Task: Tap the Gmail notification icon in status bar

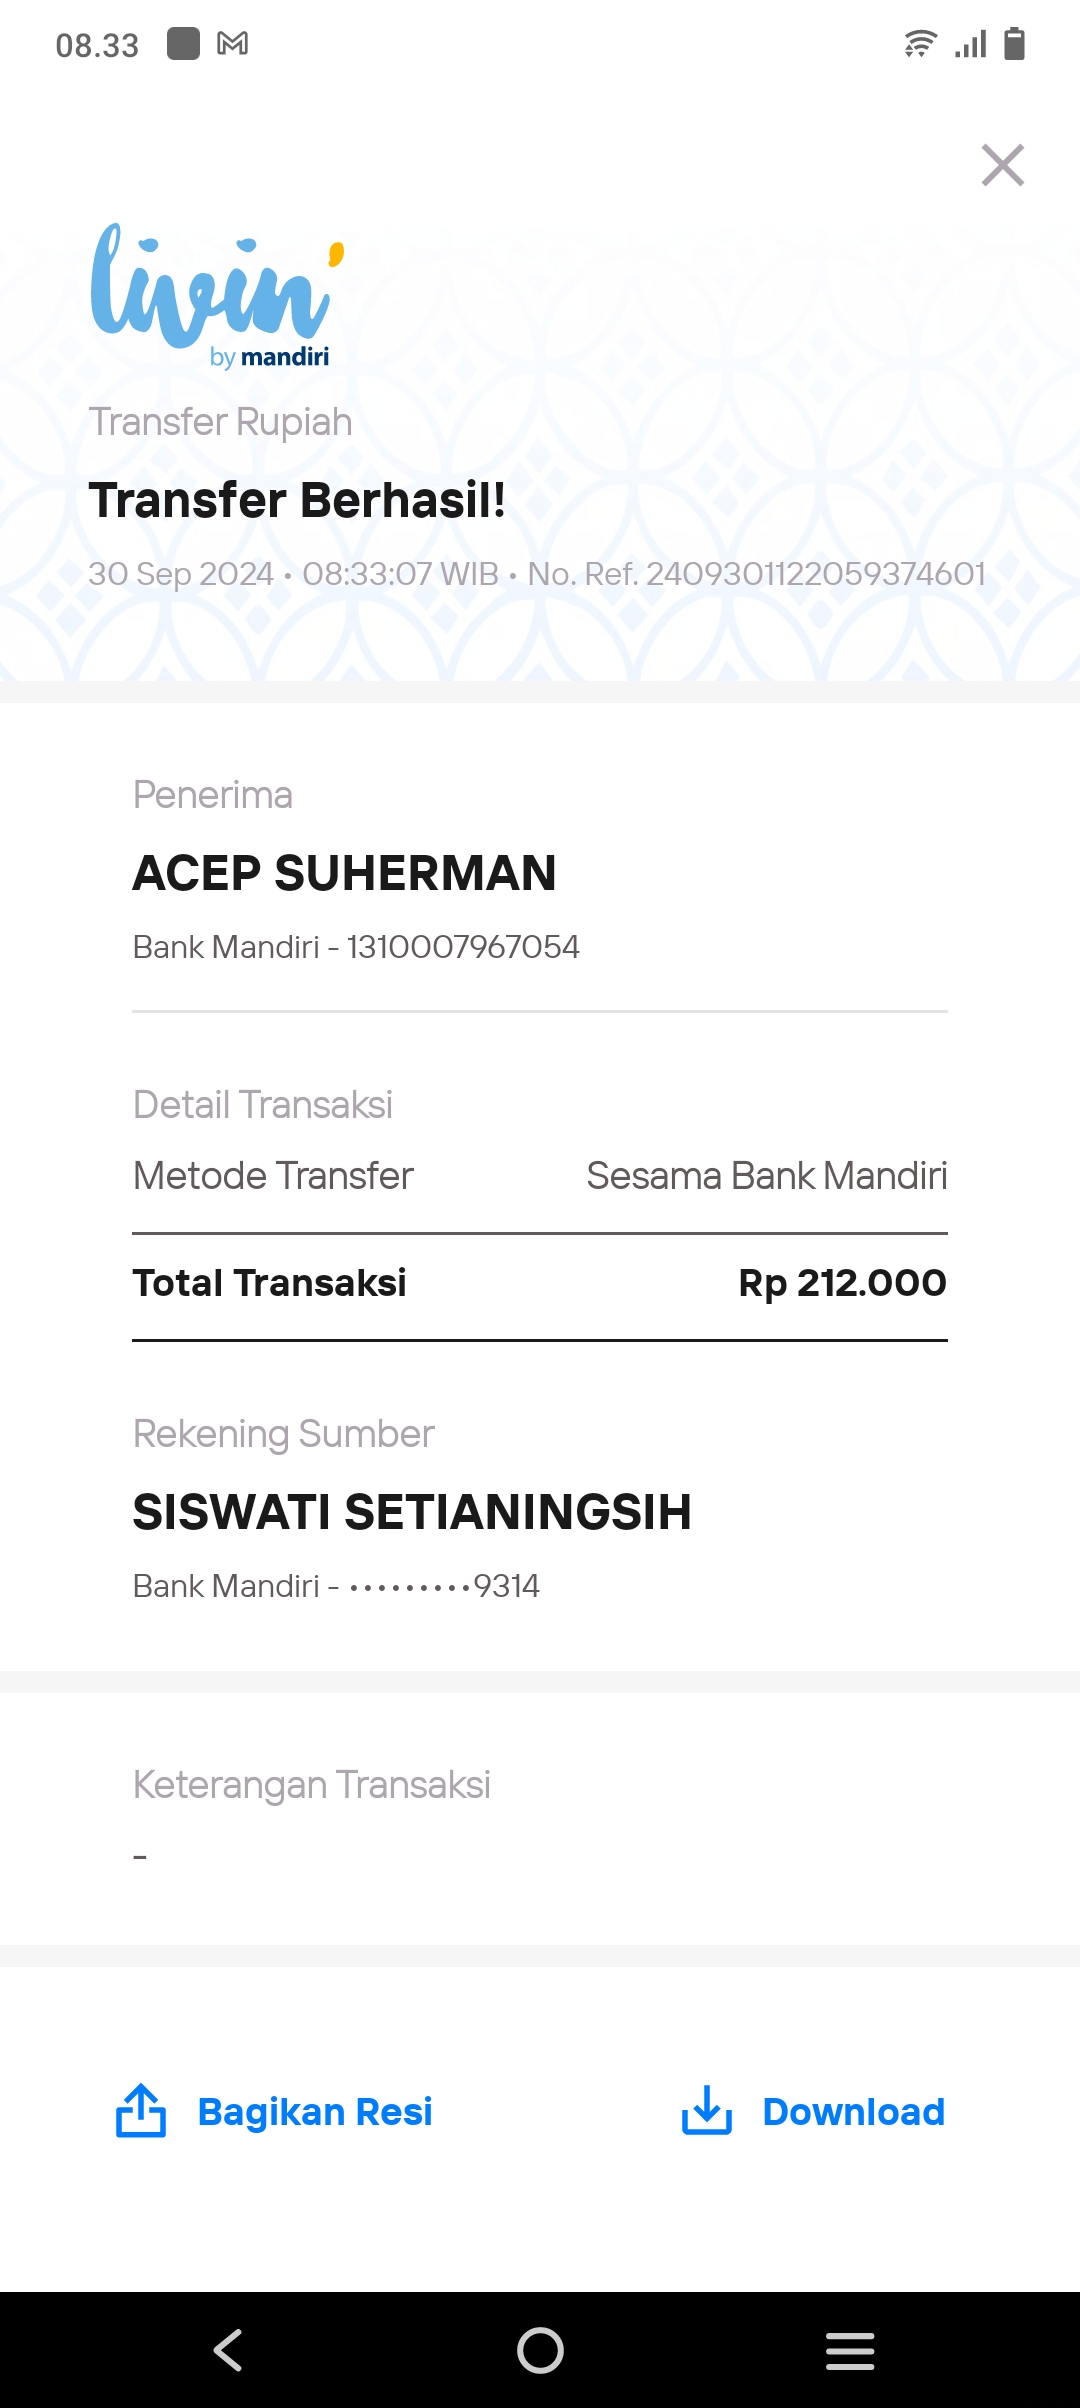Action: 233,44
